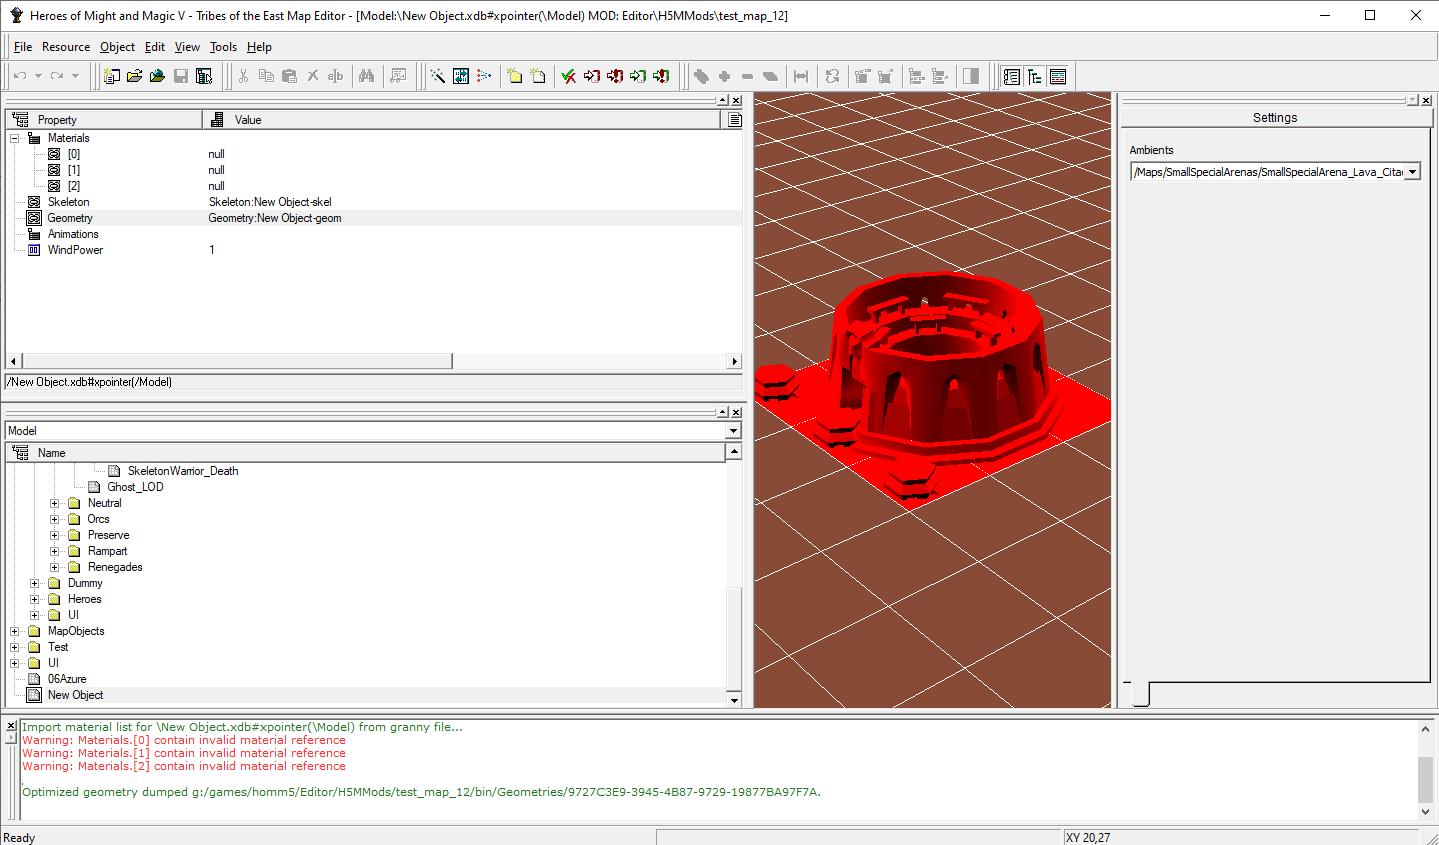Expand the Dummy folder

point(35,583)
